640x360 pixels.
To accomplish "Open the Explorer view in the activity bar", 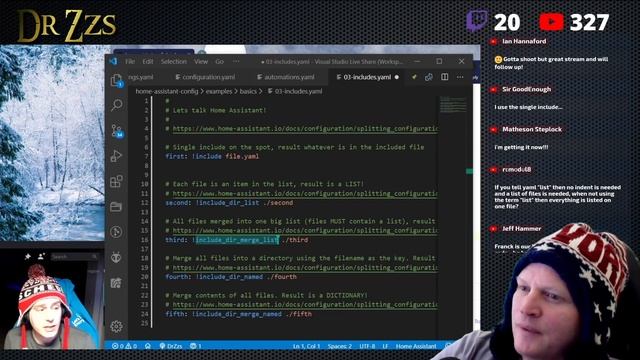I will [x=117, y=80].
